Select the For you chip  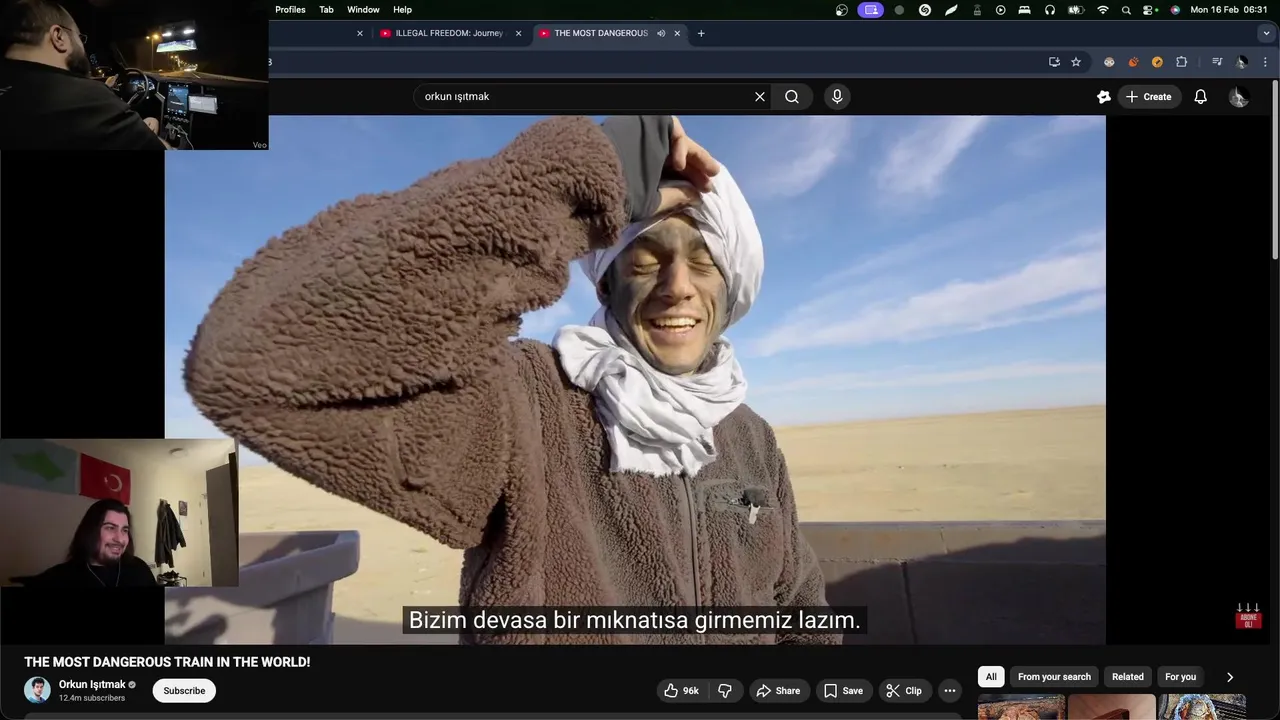pos(1180,677)
